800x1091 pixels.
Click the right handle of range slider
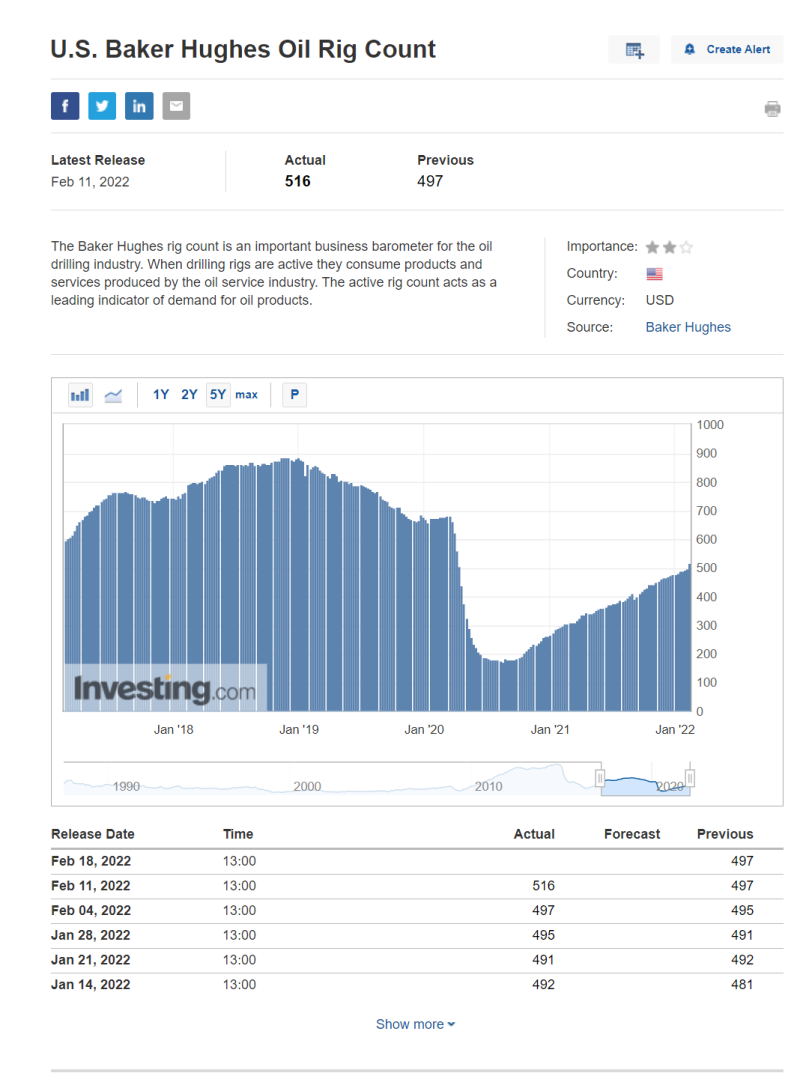tap(689, 778)
